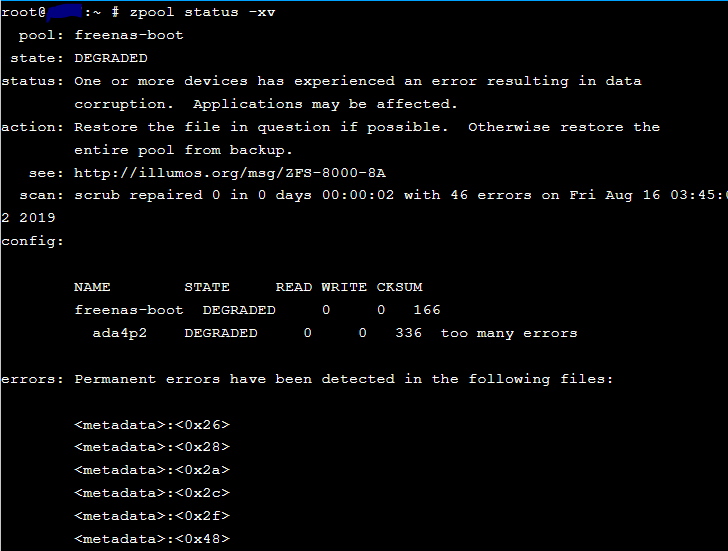The width and height of the screenshot is (728, 551).
Task: Click the WRITE column header
Action: tap(344, 287)
